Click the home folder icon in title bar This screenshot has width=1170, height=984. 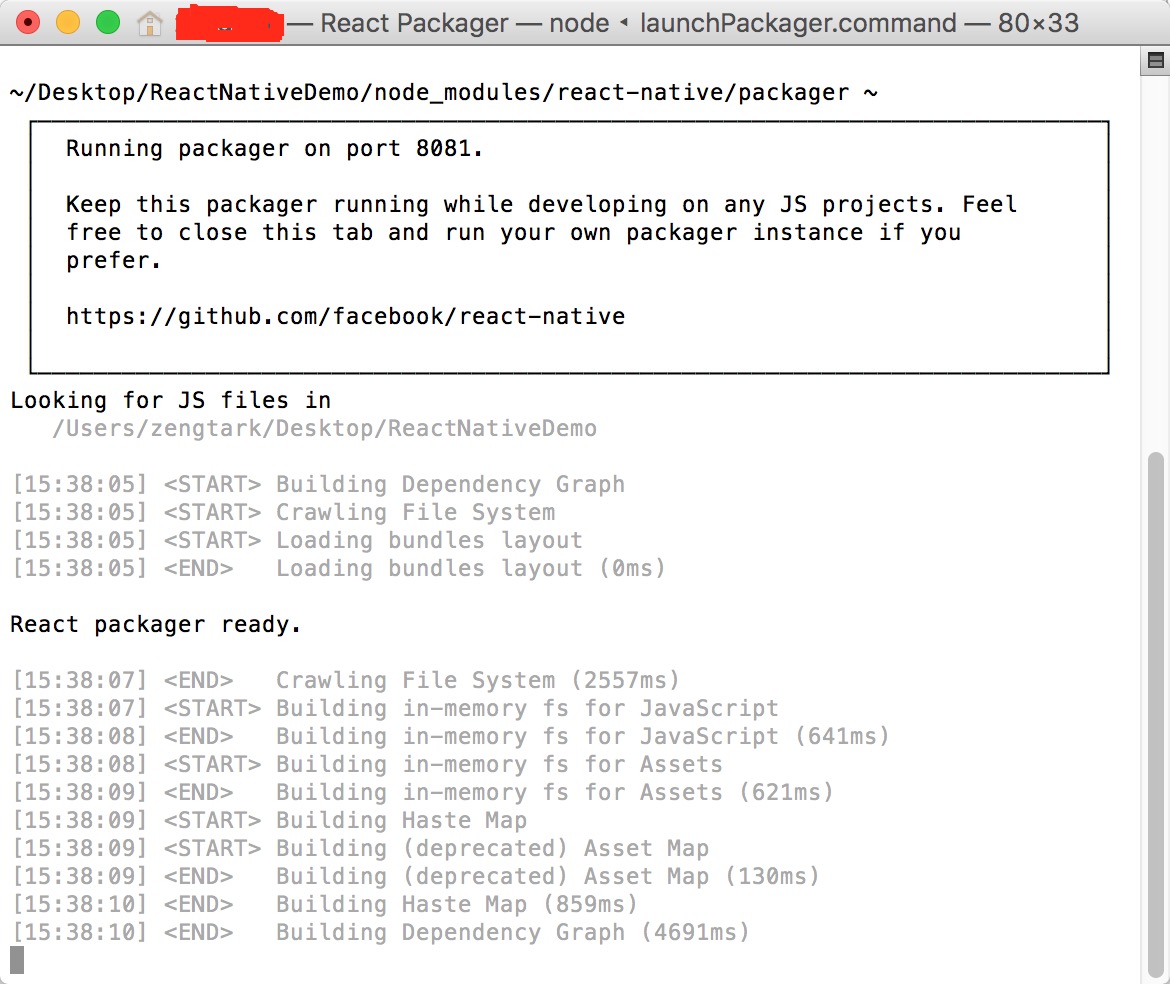point(149,24)
